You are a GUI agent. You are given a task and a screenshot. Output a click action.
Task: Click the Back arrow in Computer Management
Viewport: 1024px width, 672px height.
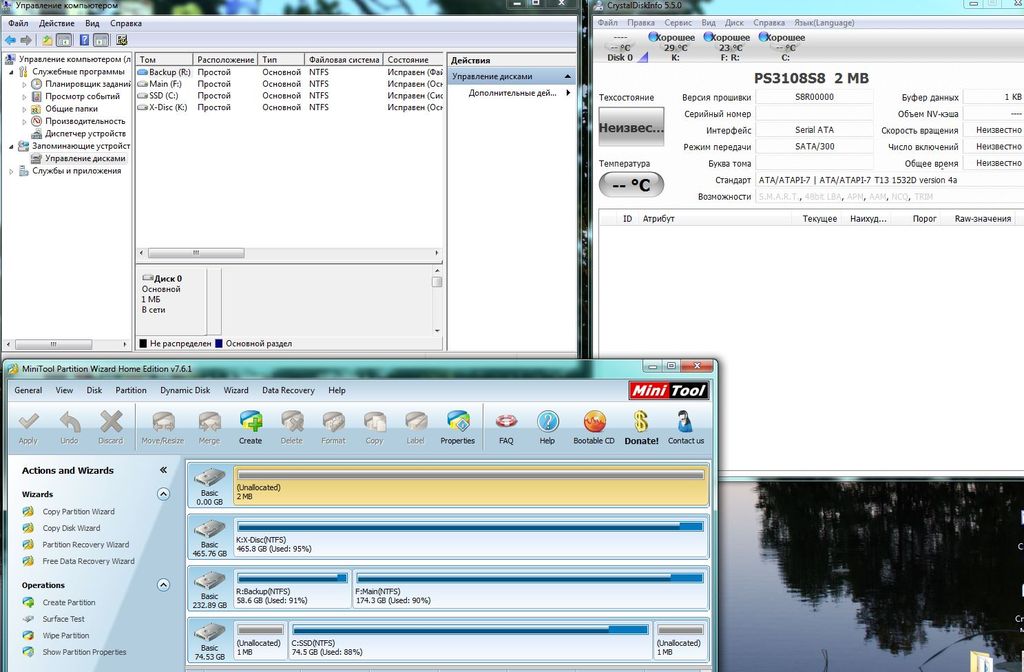click(x=10, y=40)
